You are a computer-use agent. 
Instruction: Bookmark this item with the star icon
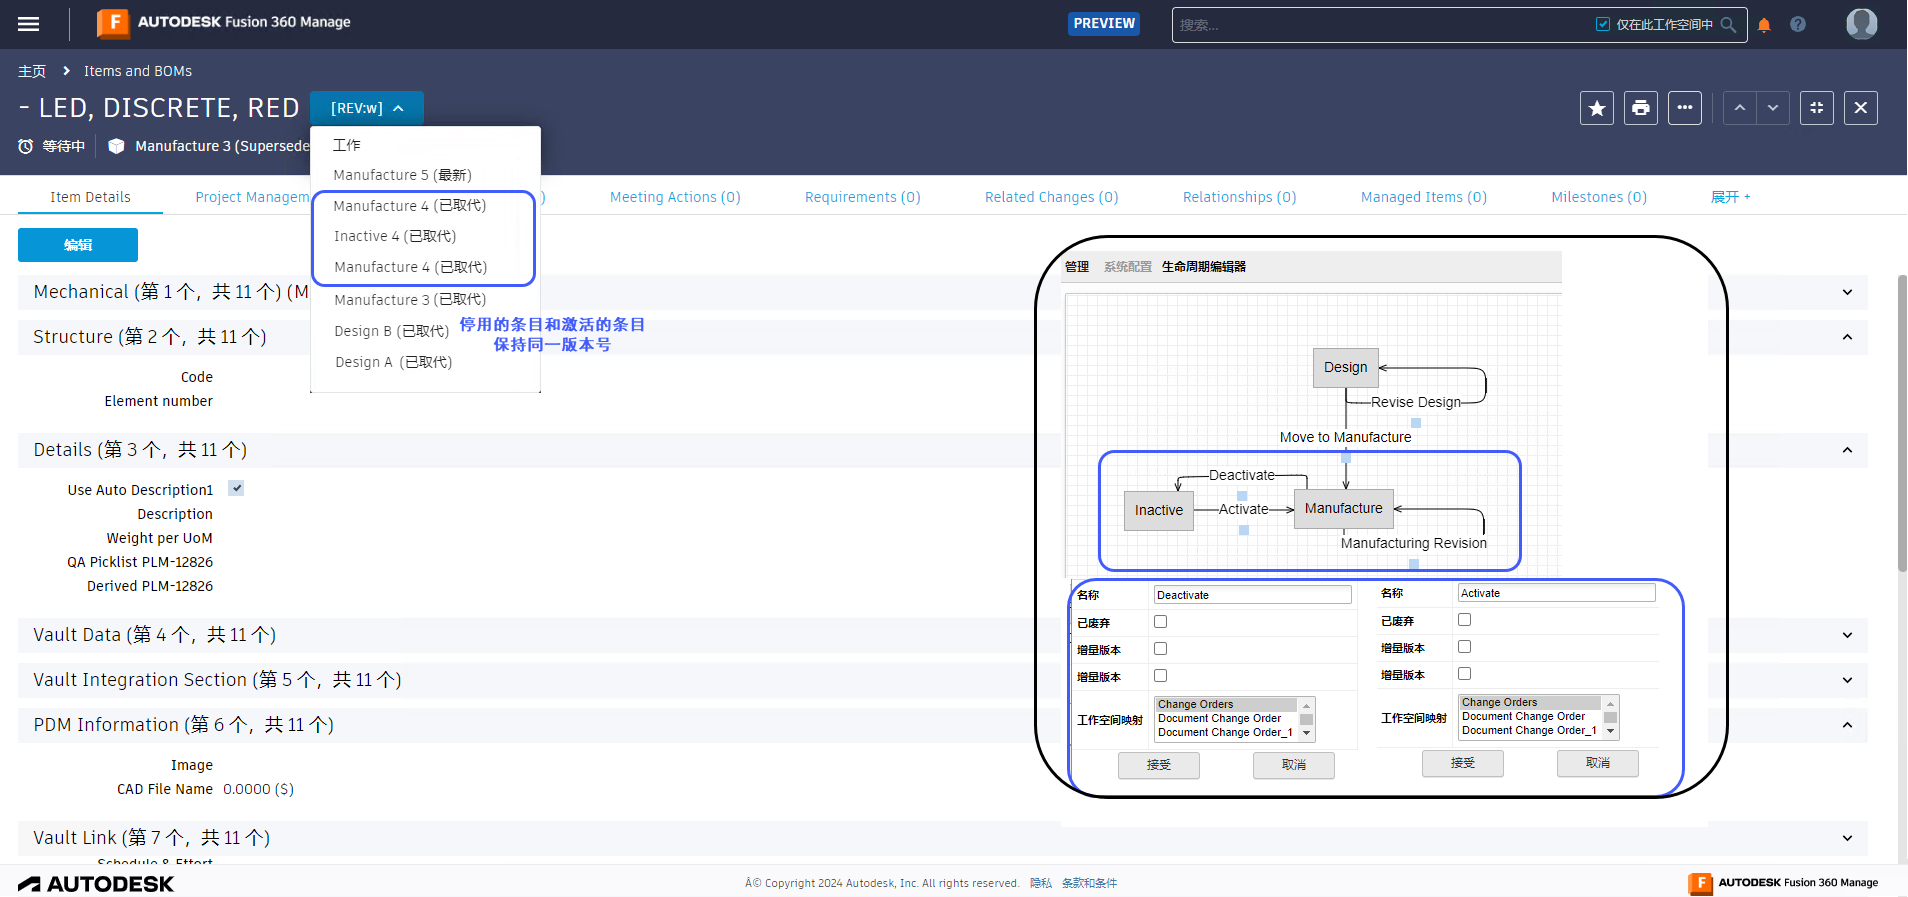1597,108
